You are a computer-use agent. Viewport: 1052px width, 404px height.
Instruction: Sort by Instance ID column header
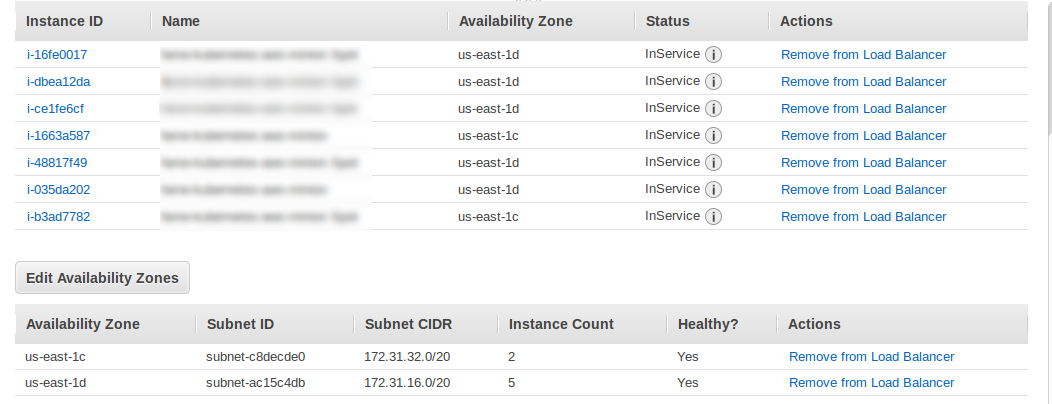click(x=64, y=21)
